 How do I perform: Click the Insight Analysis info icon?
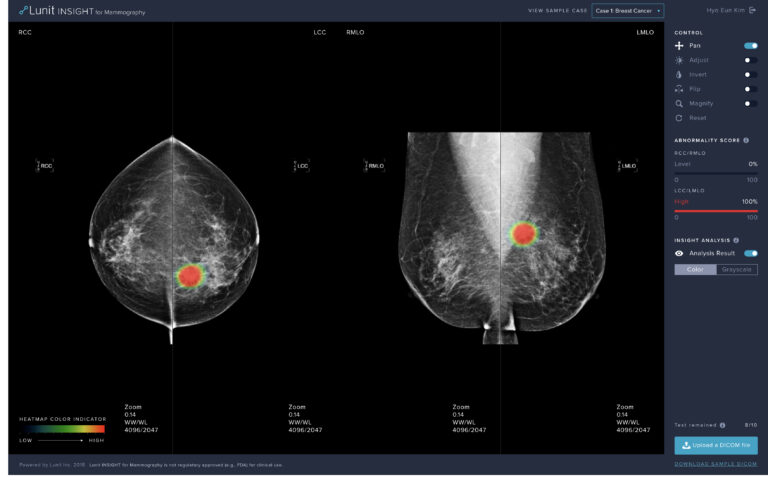click(737, 240)
